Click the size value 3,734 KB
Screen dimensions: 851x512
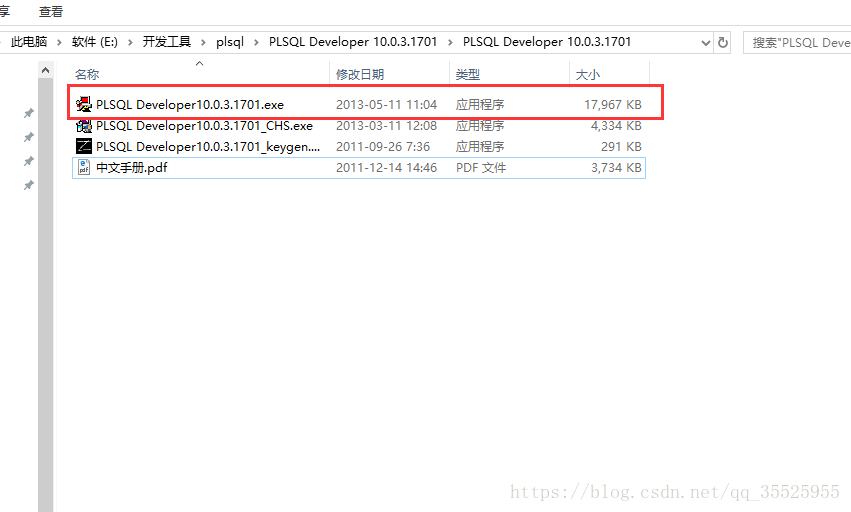[x=616, y=168]
